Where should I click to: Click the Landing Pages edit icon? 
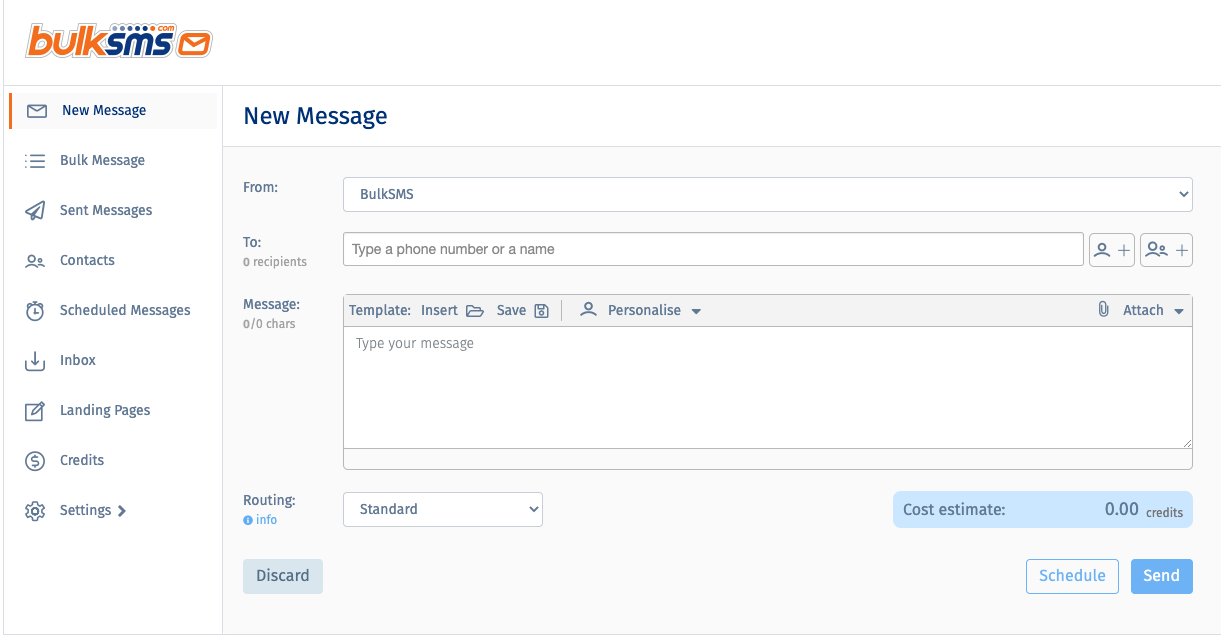click(35, 411)
